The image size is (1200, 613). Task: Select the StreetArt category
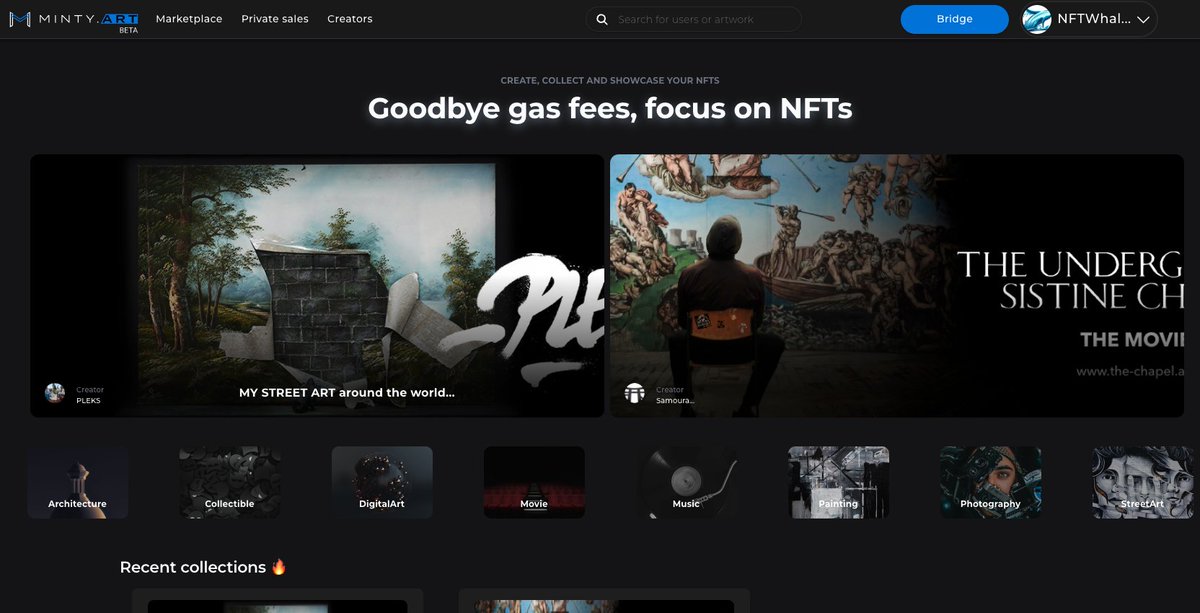click(x=1142, y=482)
